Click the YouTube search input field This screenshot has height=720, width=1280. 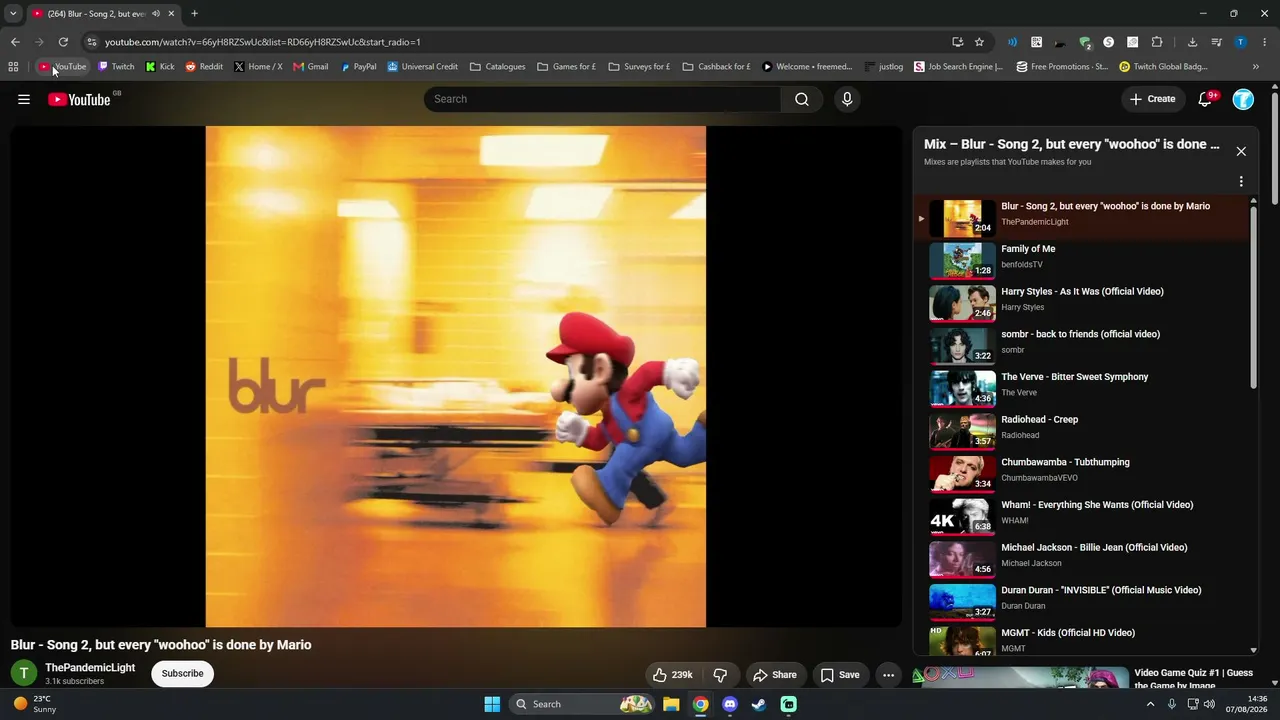[602, 99]
